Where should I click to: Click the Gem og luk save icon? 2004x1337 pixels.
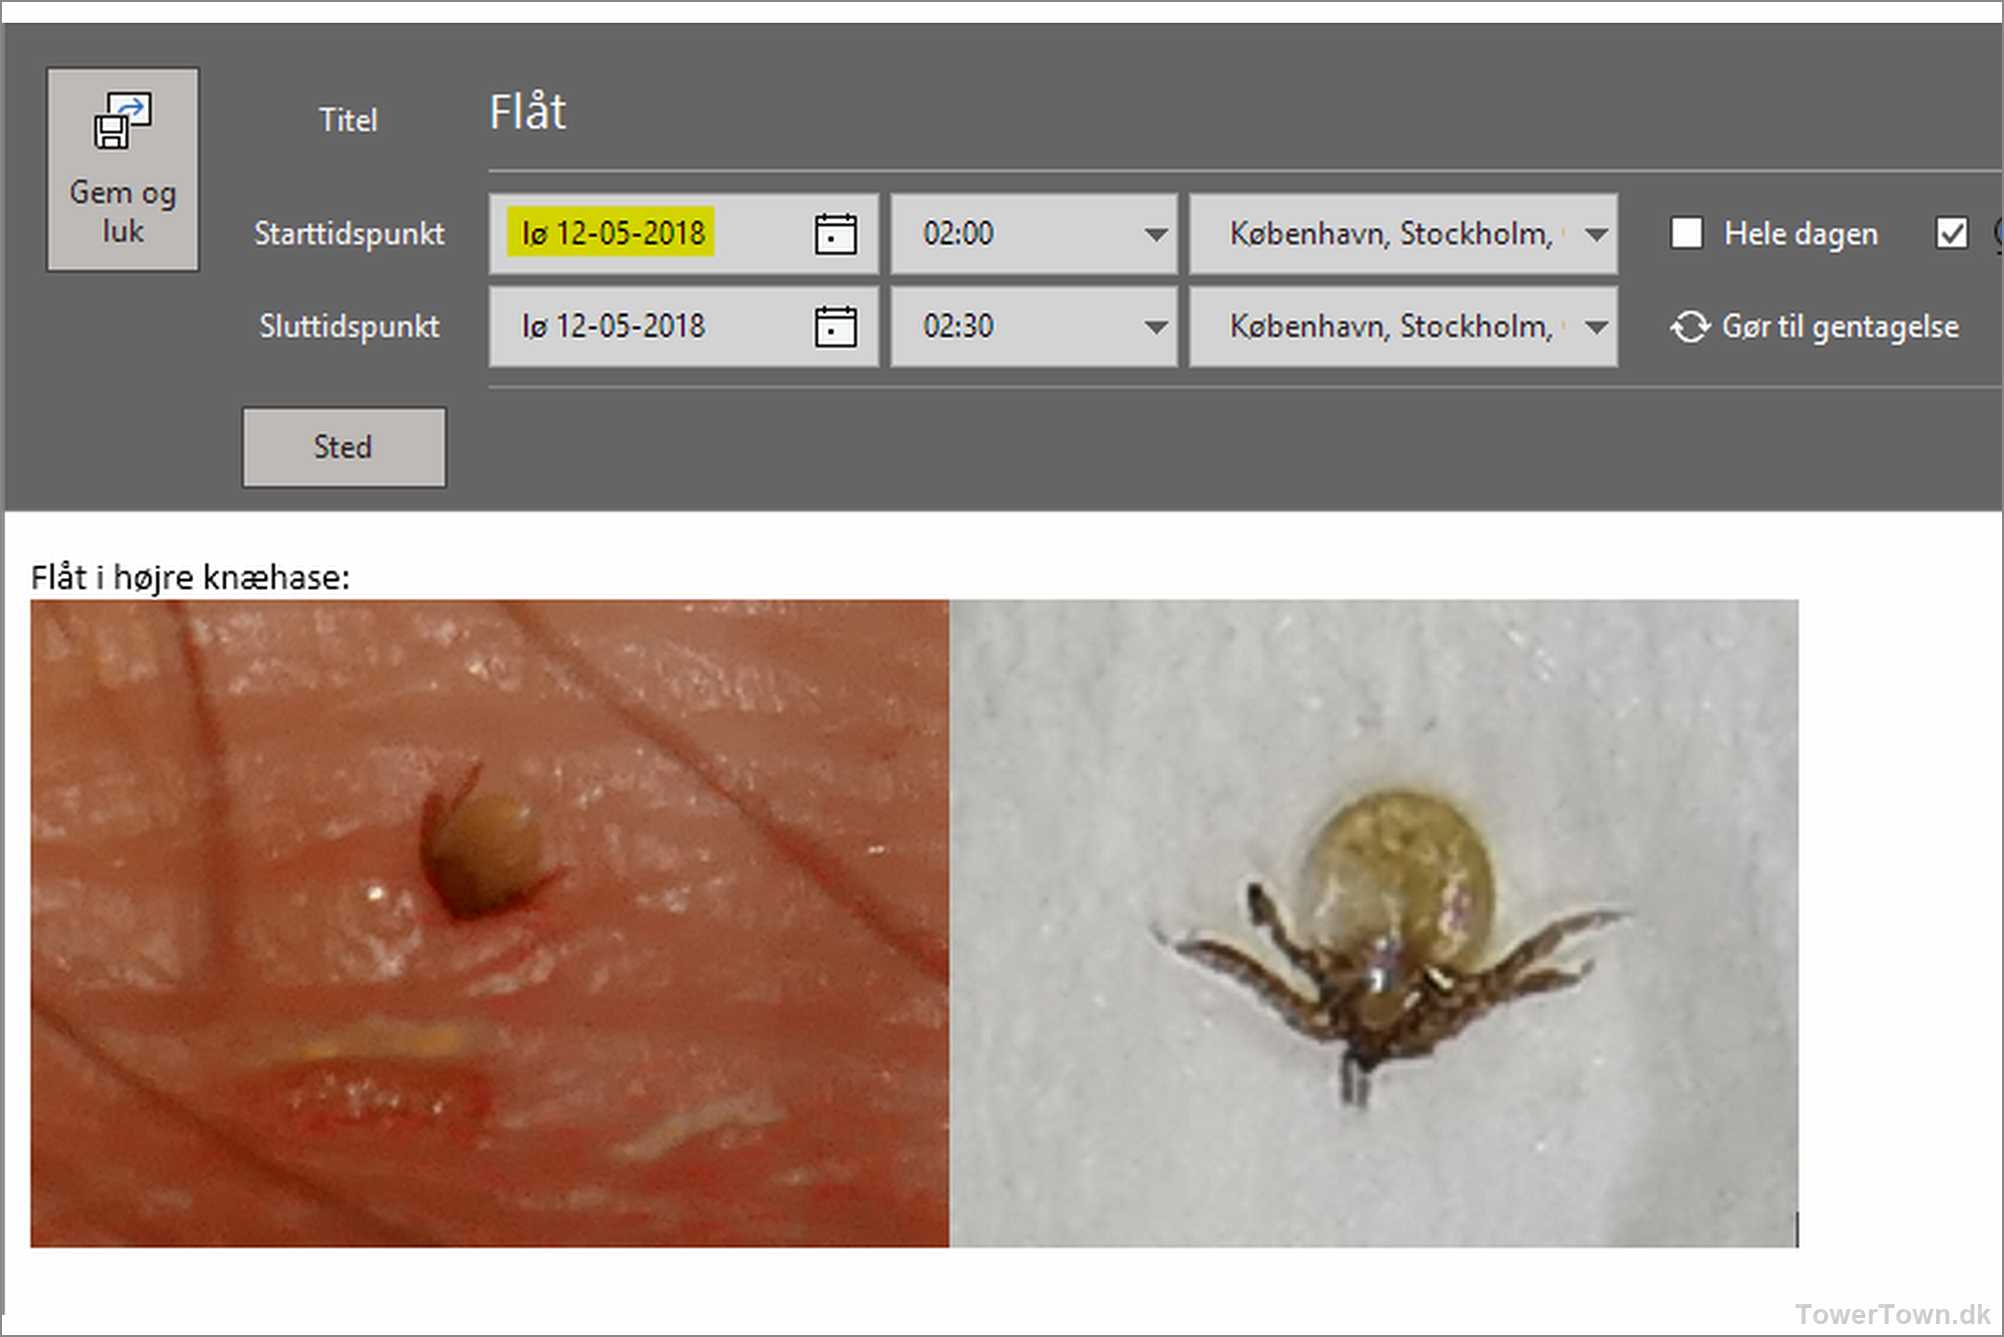pos(122,121)
